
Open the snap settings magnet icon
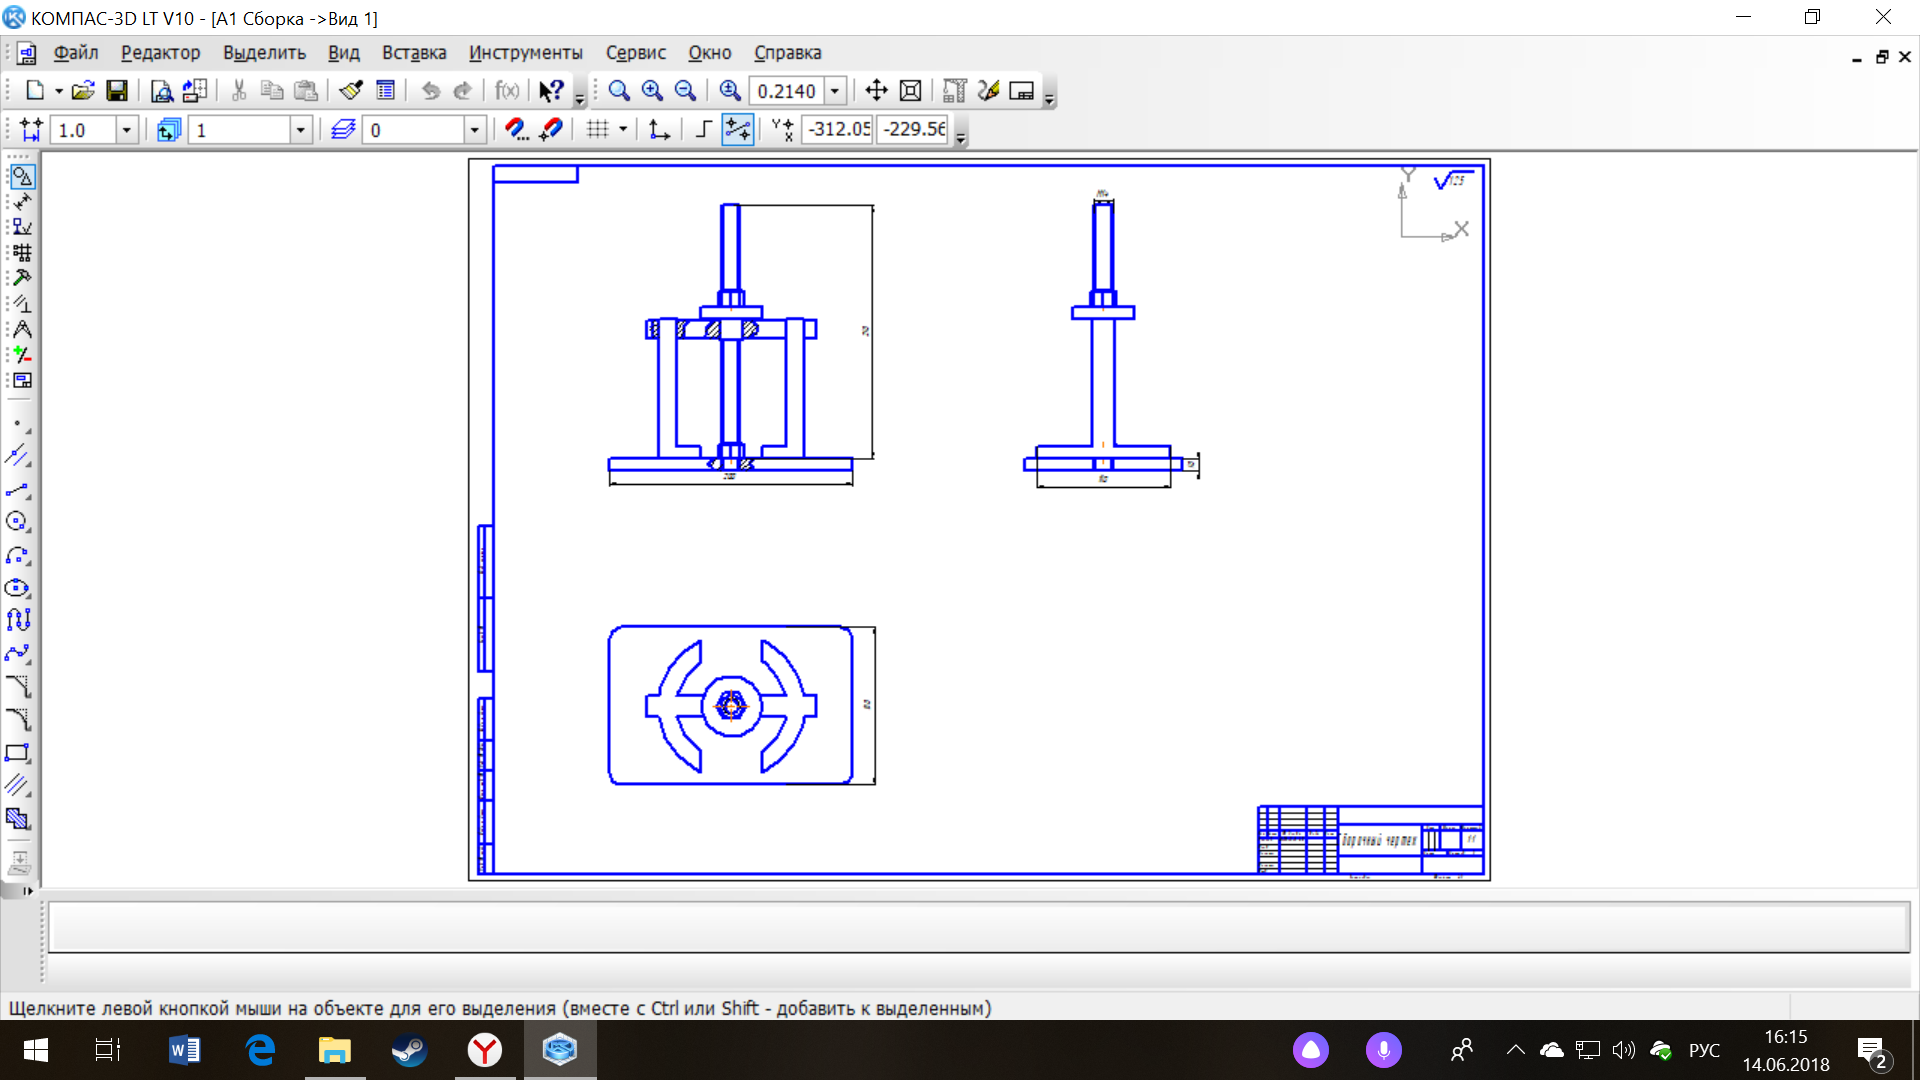516,129
